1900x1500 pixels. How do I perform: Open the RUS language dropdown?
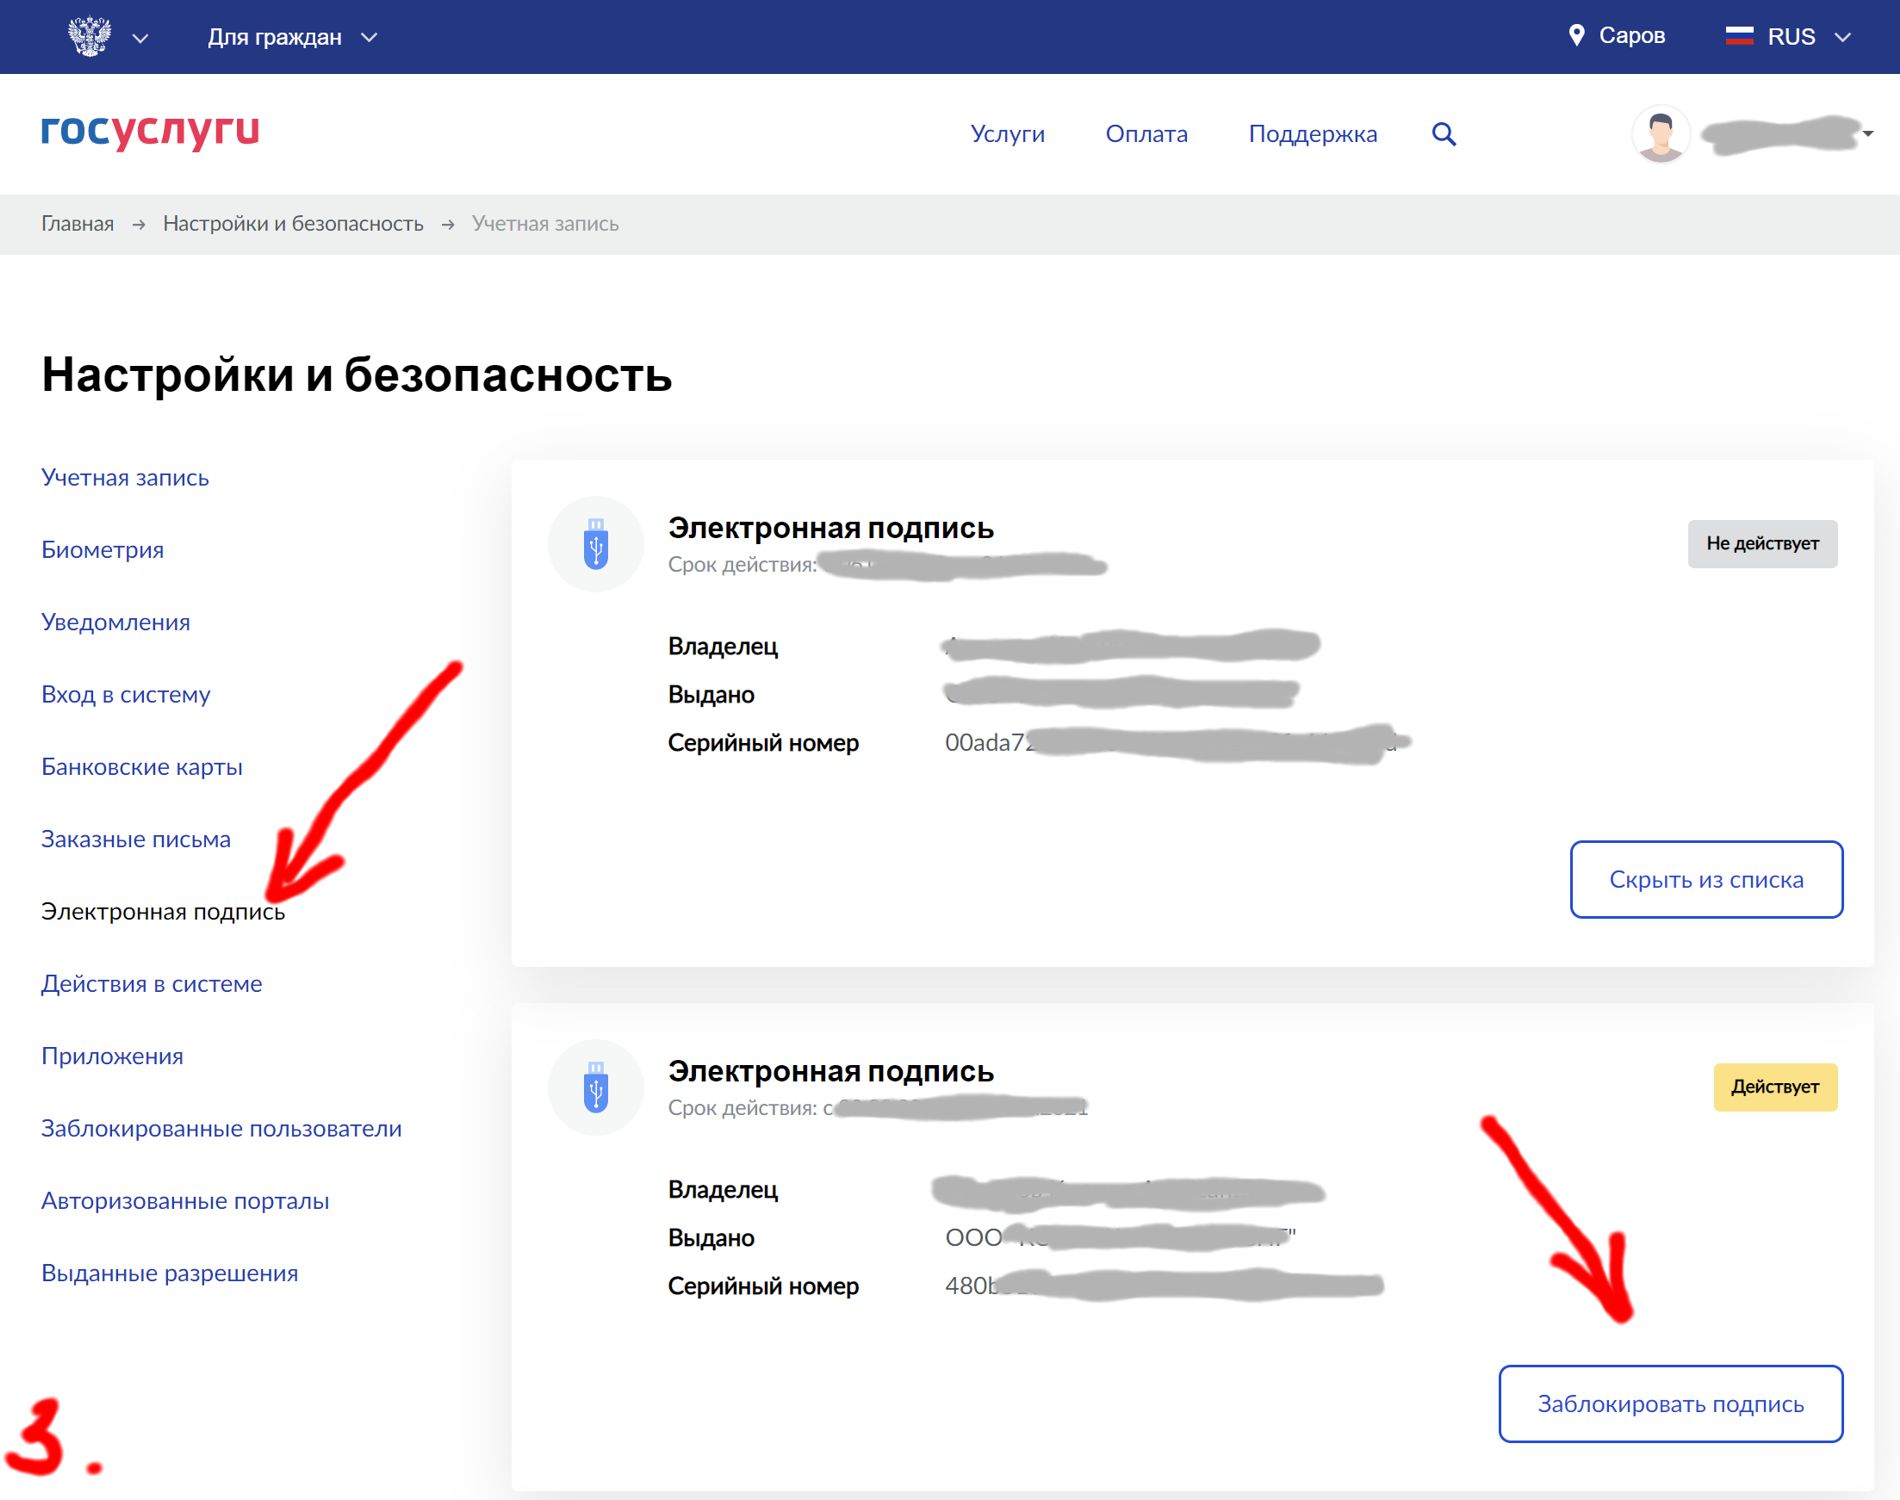coord(1809,37)
